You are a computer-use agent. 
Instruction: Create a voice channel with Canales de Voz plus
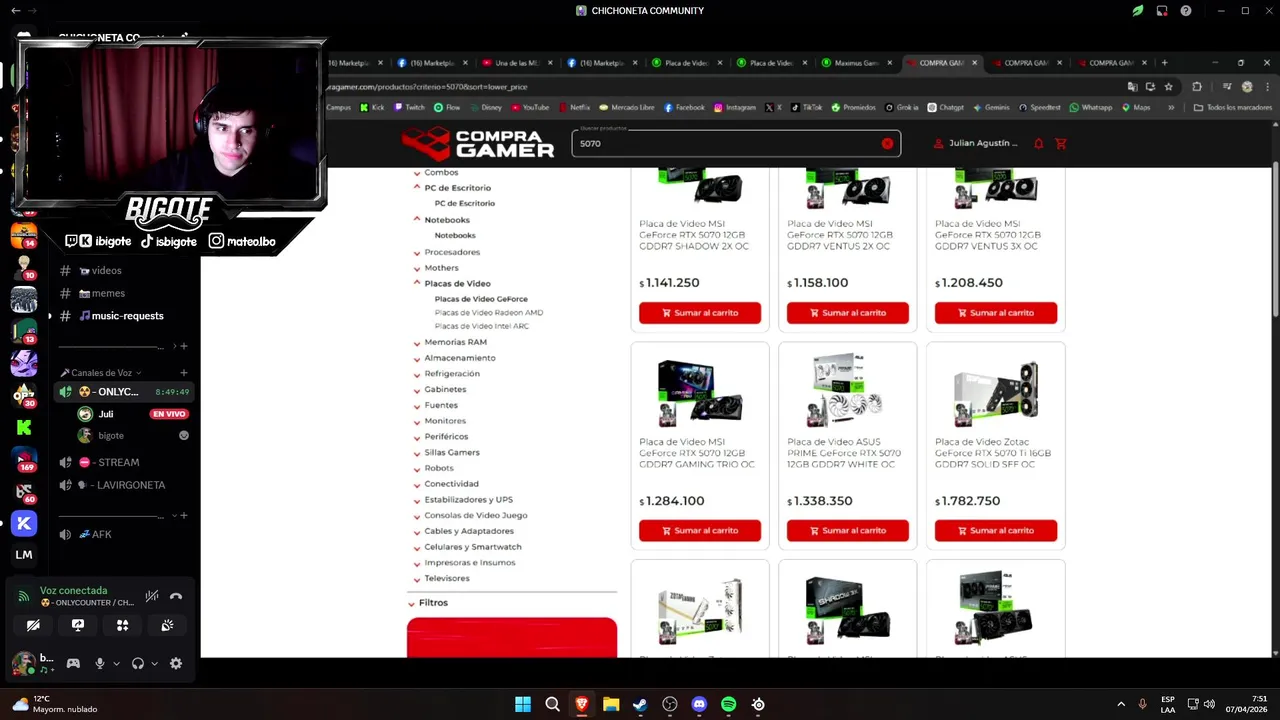(x=183, y=373)
